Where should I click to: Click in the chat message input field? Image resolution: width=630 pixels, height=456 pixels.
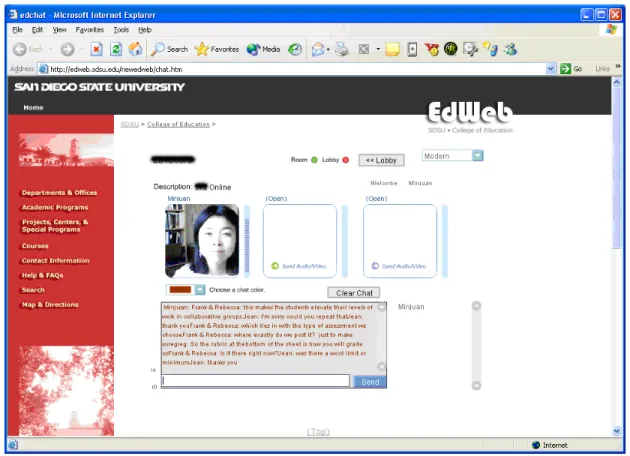[256, 381]
